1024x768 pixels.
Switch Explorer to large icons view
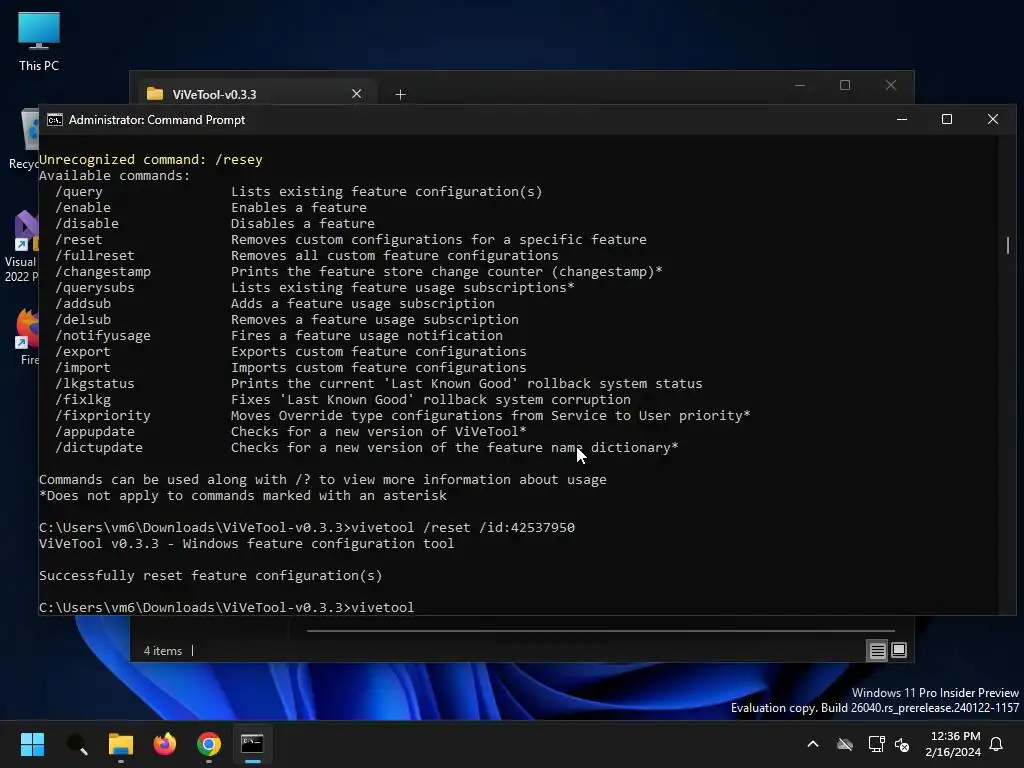point(899,650)
